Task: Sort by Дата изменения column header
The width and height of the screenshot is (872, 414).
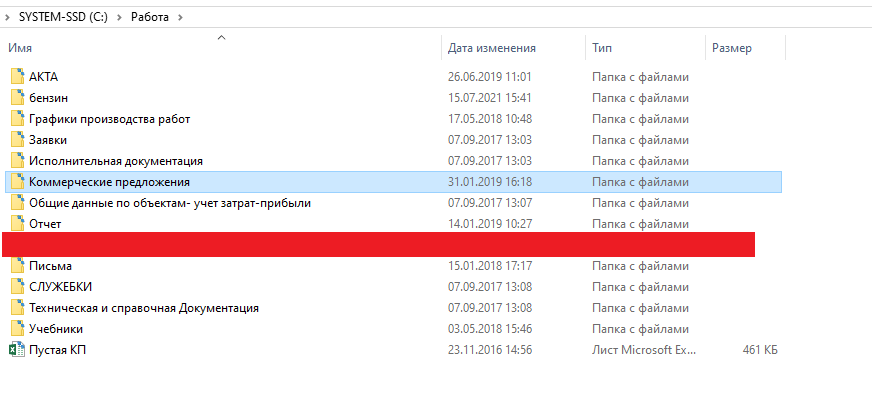Action: tap(492, 48)
